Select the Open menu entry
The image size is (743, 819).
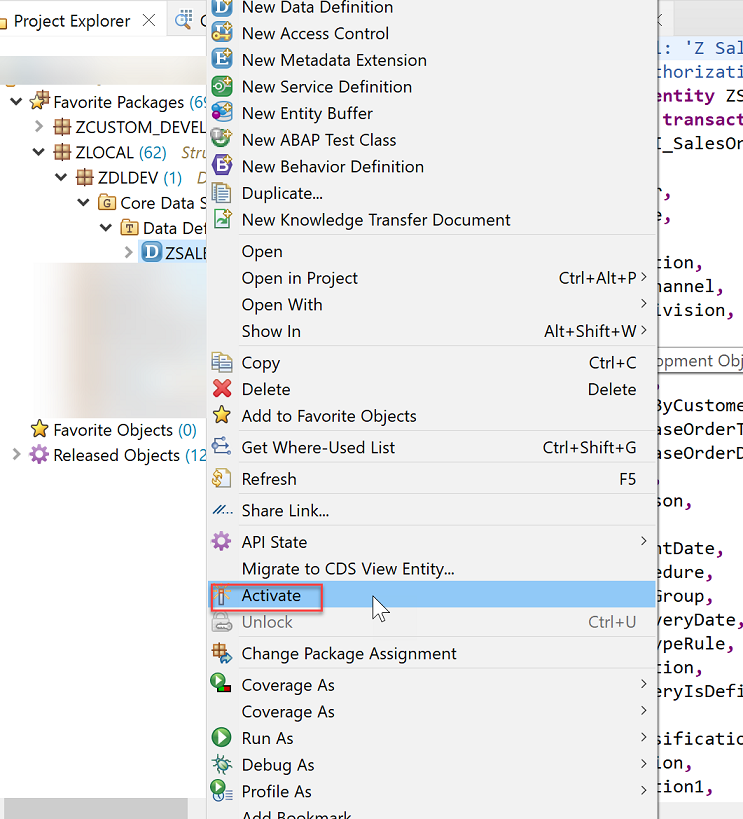[x=432, y=251]
